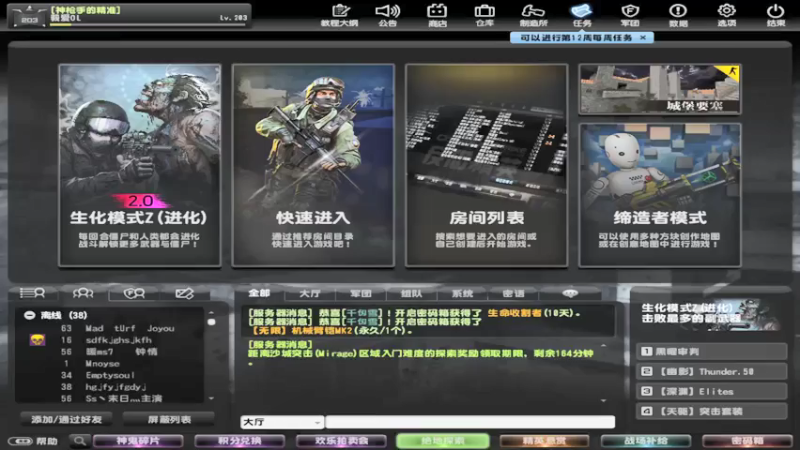The height and width of the screenshot is (450, 800).
Task: Click the skull badge beside sdfkjghsjkfh
Action: (x=37, y=340)
